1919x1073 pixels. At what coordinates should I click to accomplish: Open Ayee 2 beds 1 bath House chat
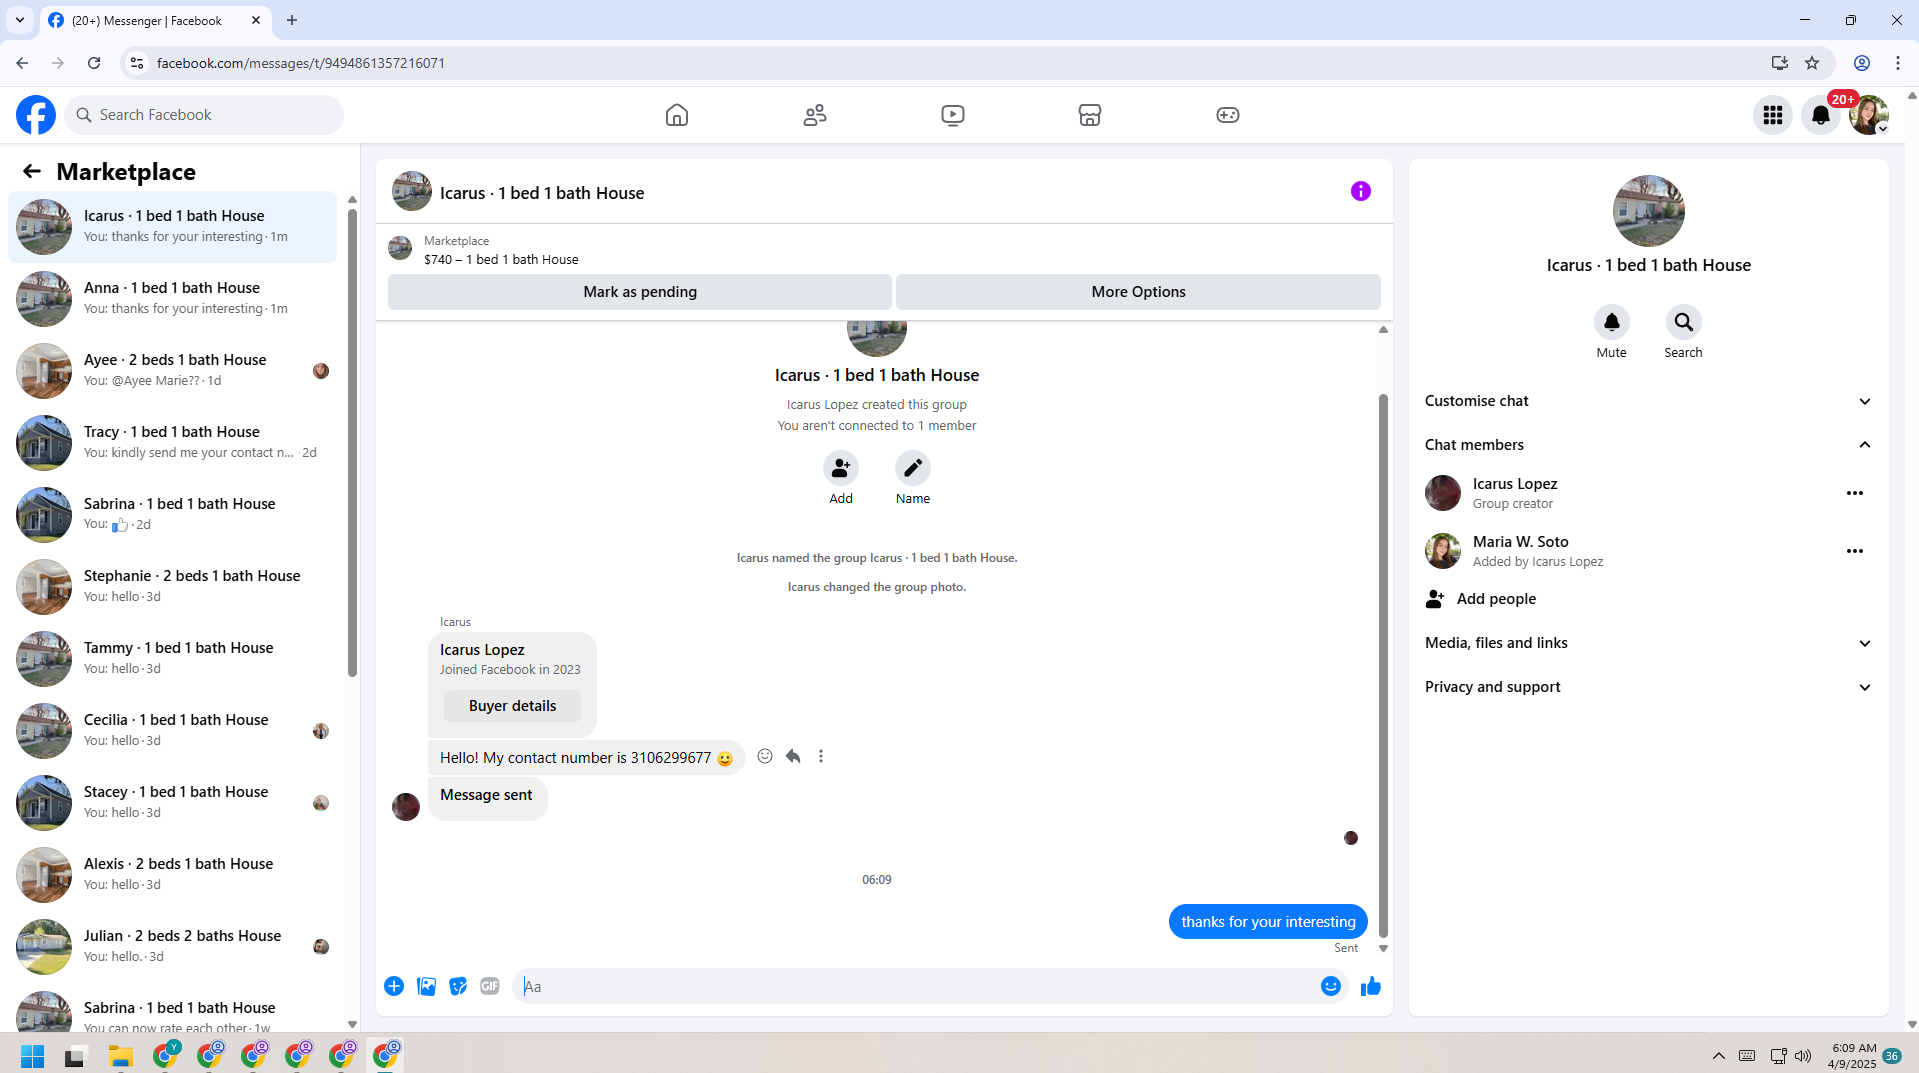[x=173, y=371]
